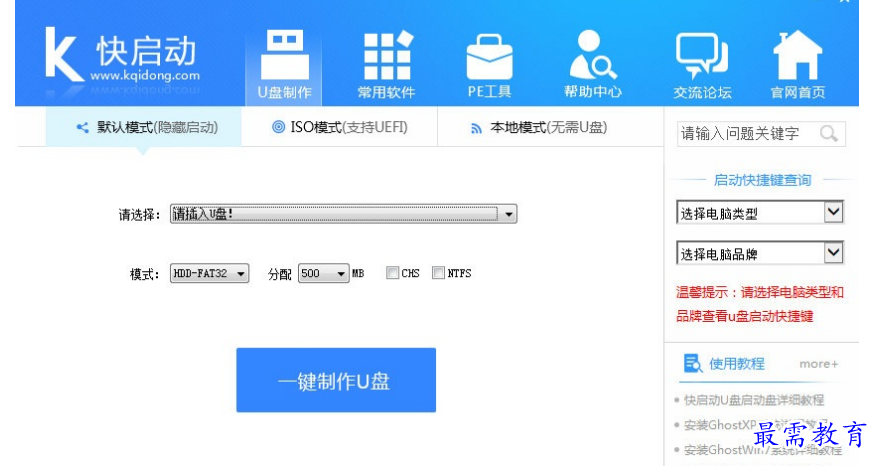Click the 使用教程 heading text
The image size is (875, 466).
tap(737, 364)
